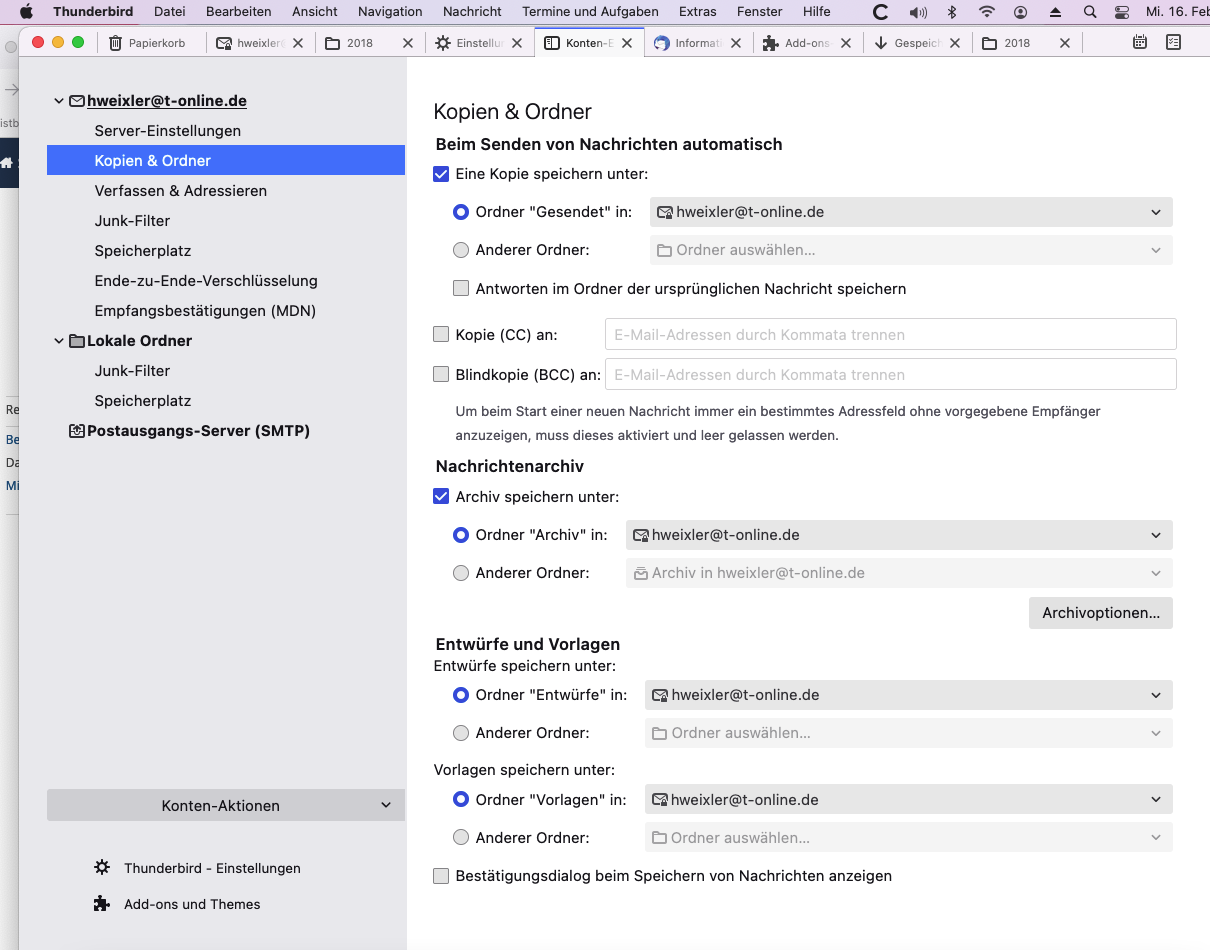Open the Nachricht menu in menu bar
Viewport: 1210px width, 950px height.
472,12
